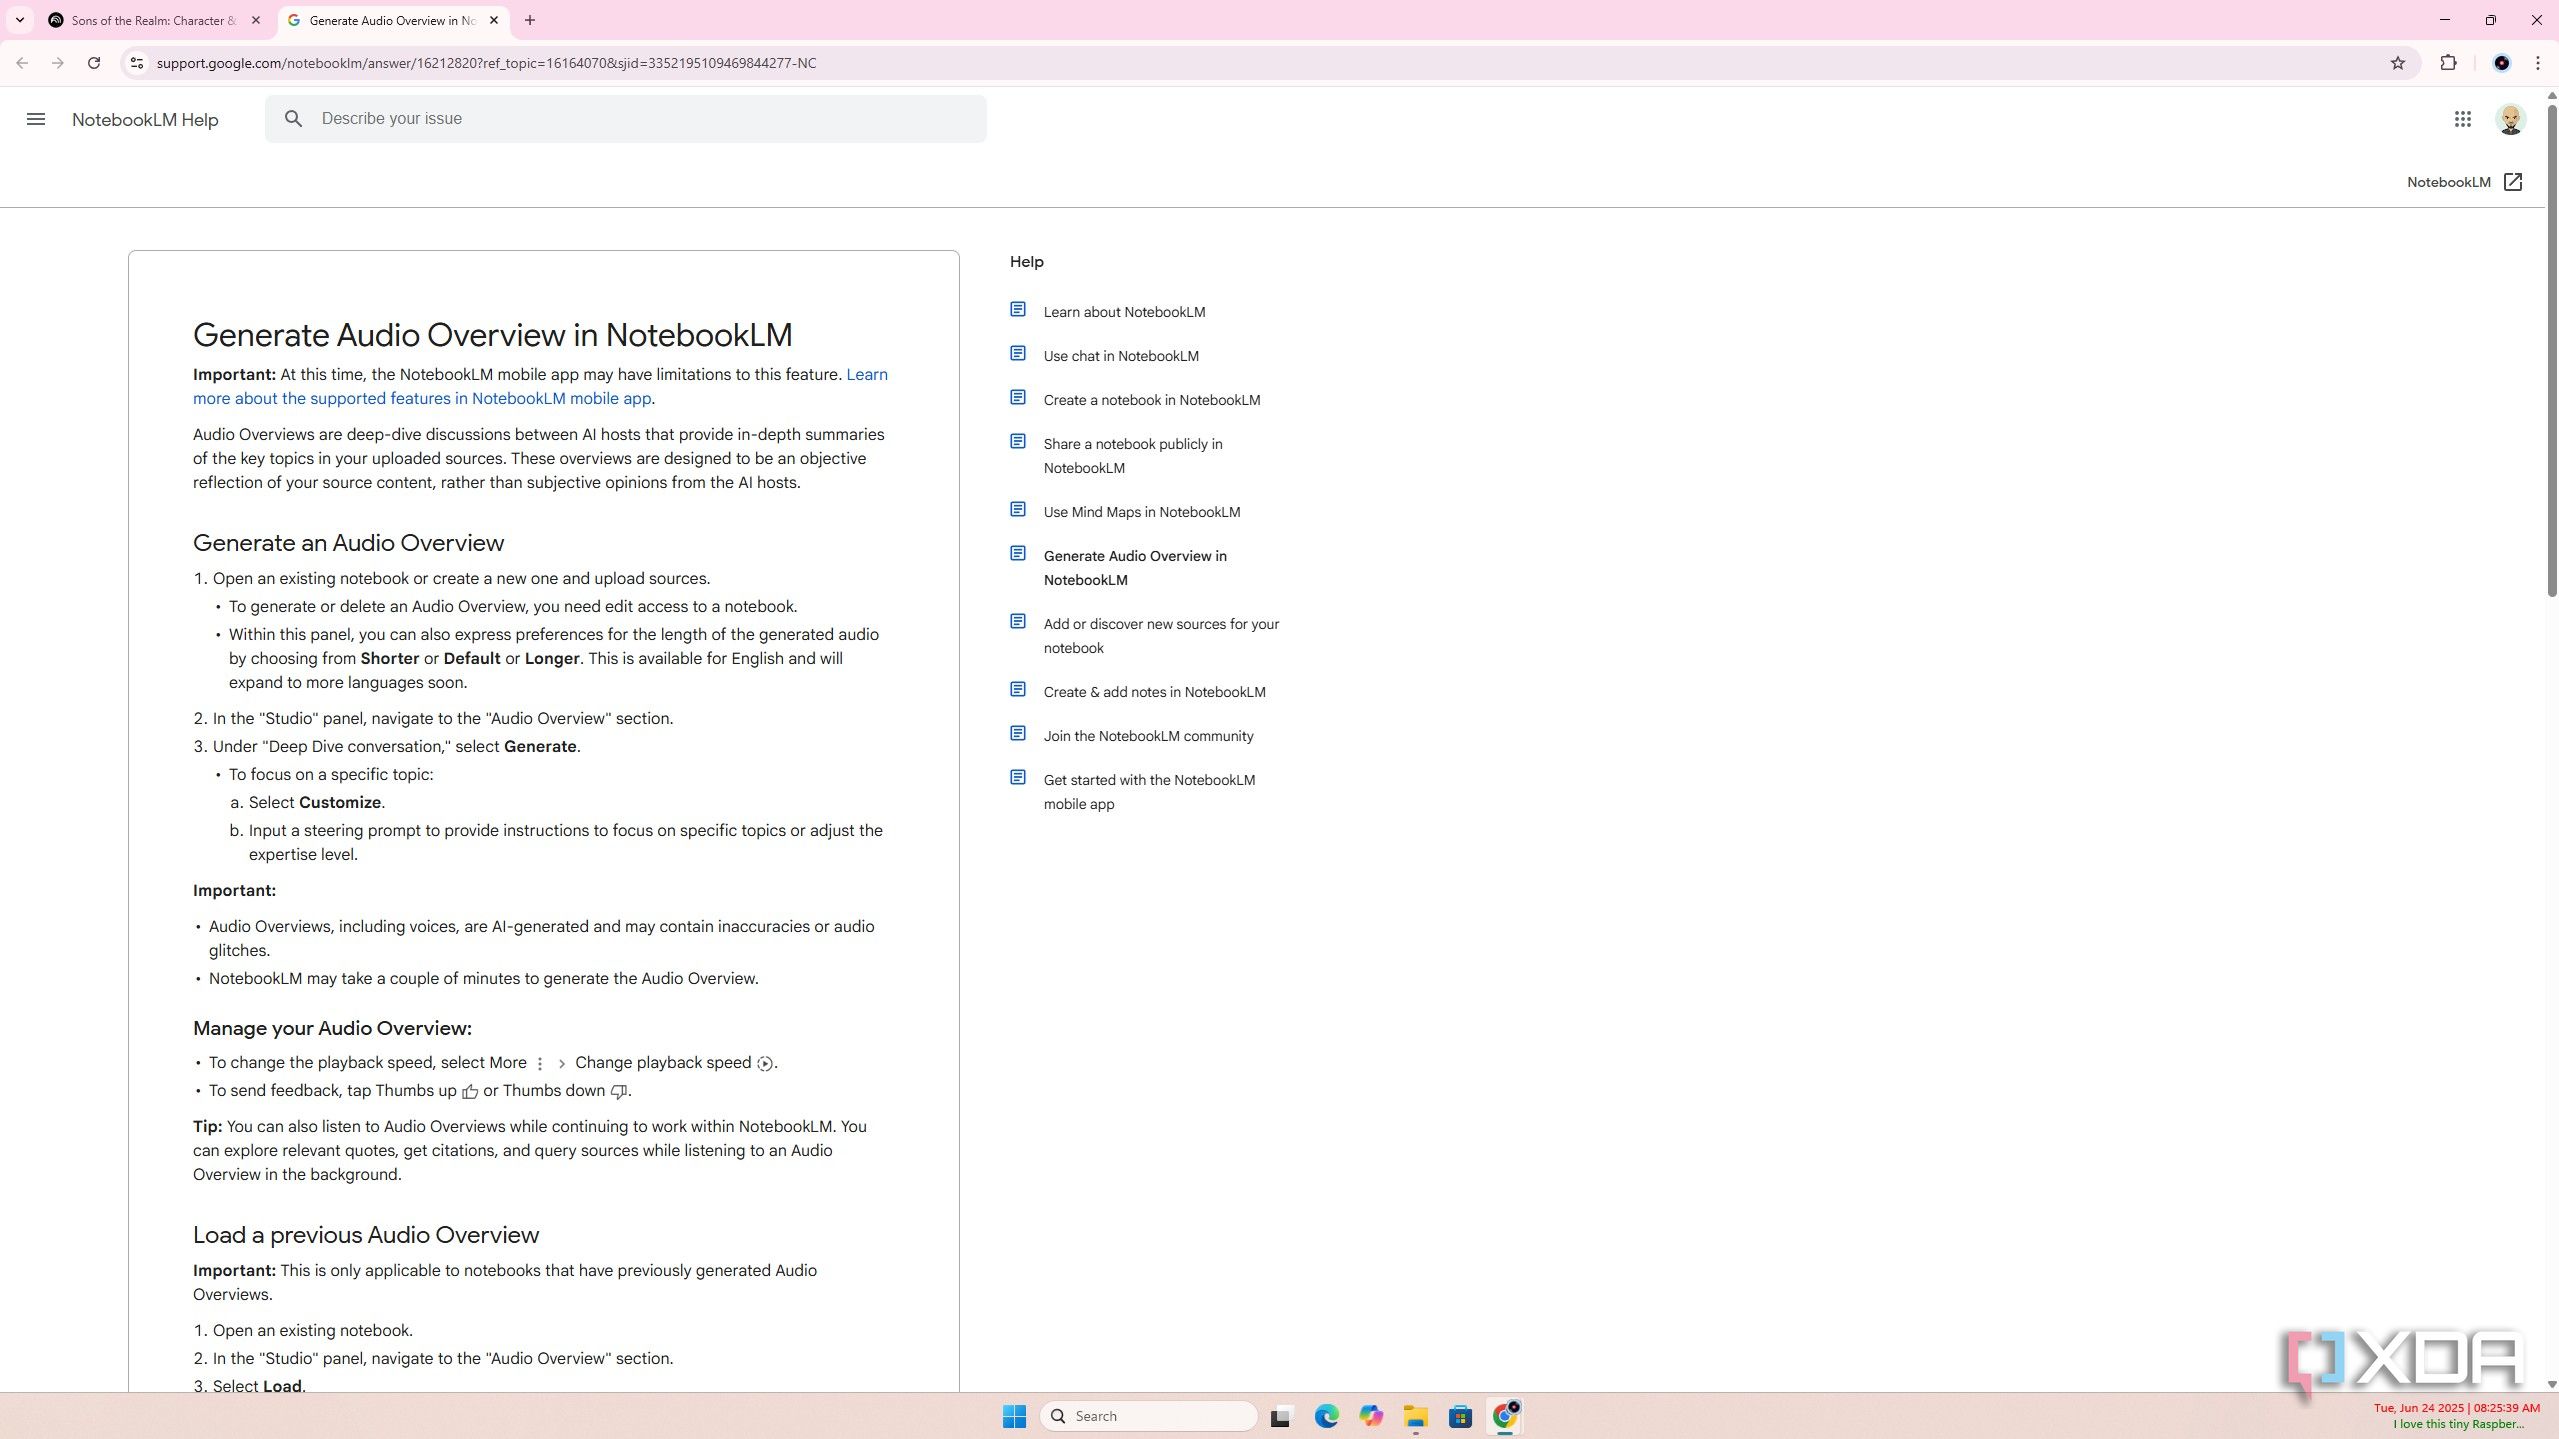The width and height of the screenshot is (2559, 1439).
Task: Open the Google apps grid
Action: coord(2463,119)
